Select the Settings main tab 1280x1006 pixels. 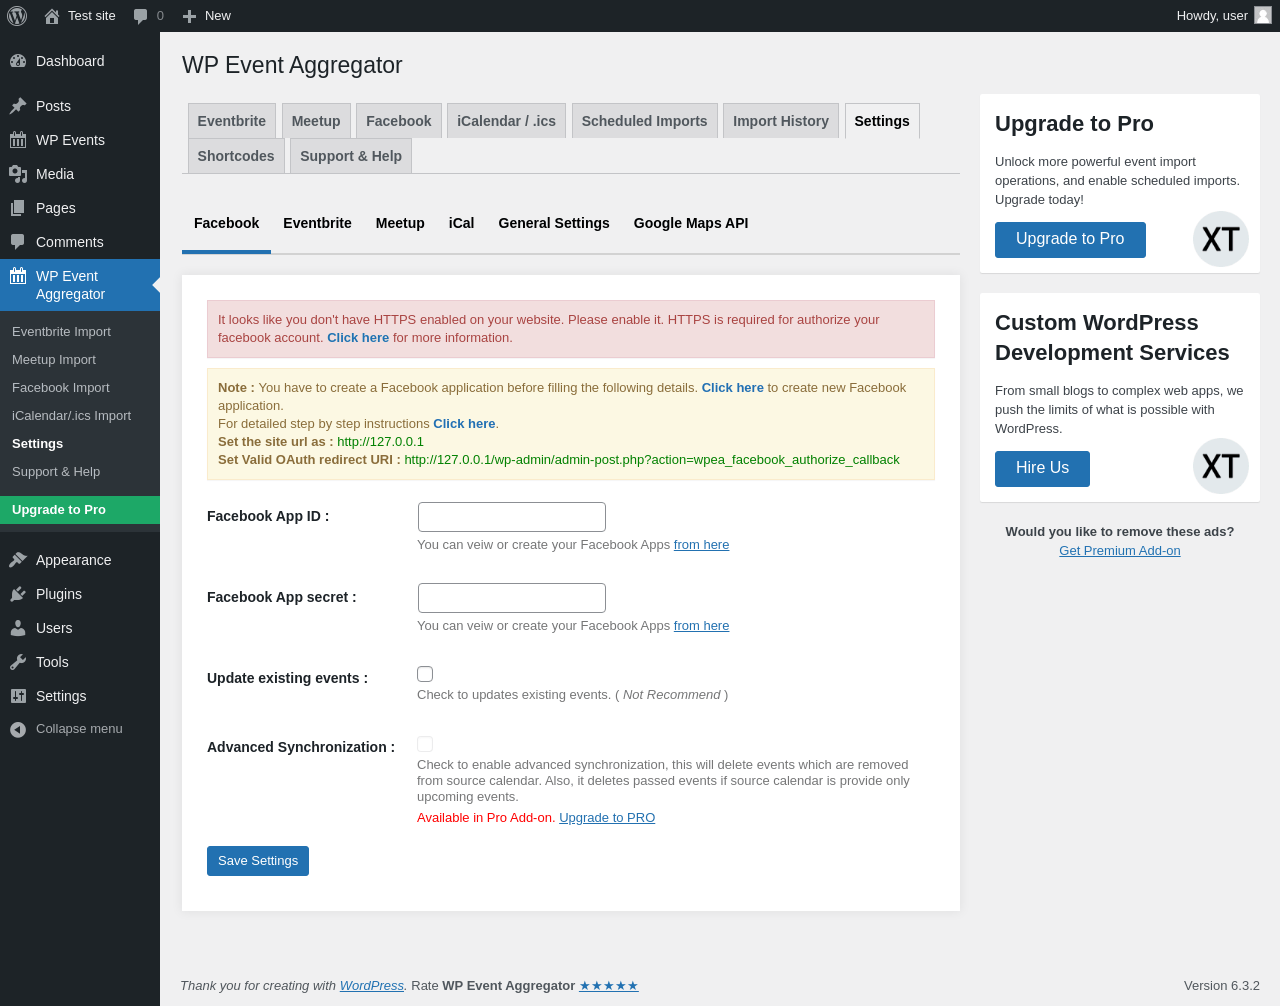(x=882, y=121)
